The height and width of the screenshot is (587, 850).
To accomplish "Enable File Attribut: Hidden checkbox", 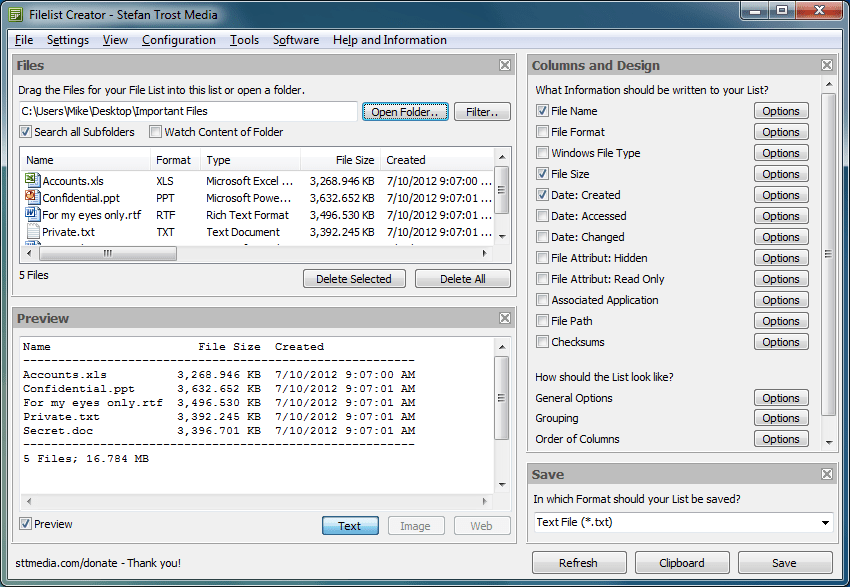I will [542, 257].
